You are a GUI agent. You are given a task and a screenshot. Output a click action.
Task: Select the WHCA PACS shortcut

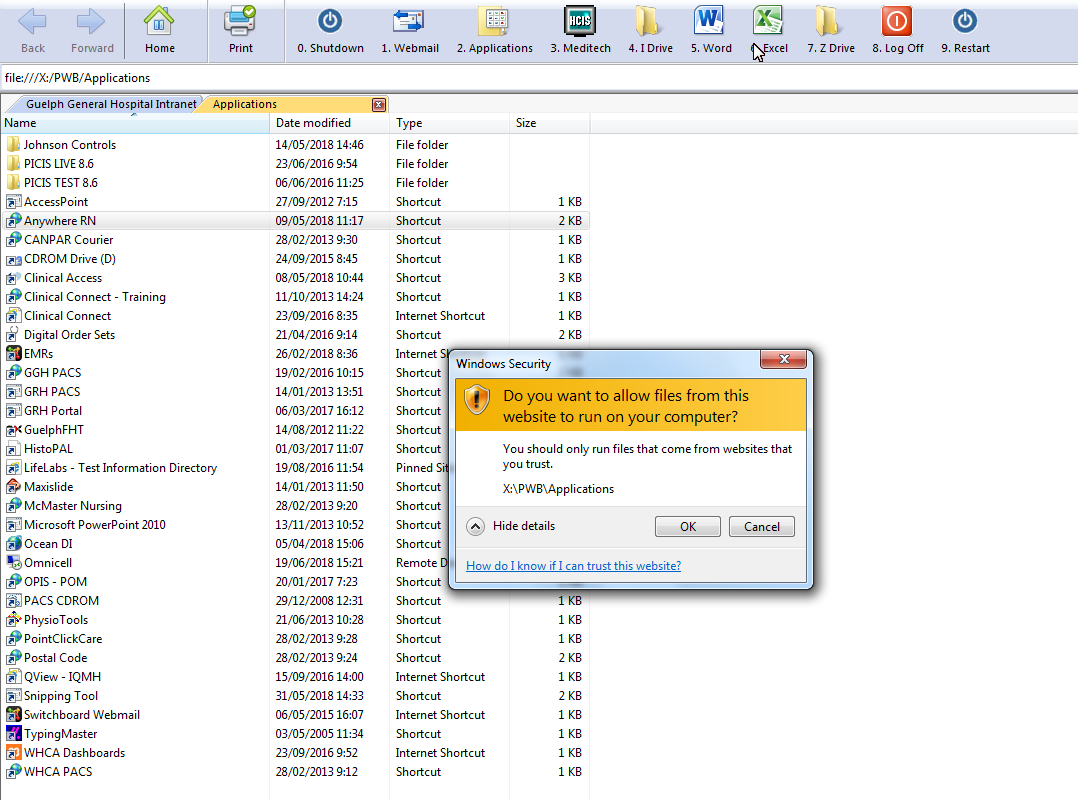(58, 772)
